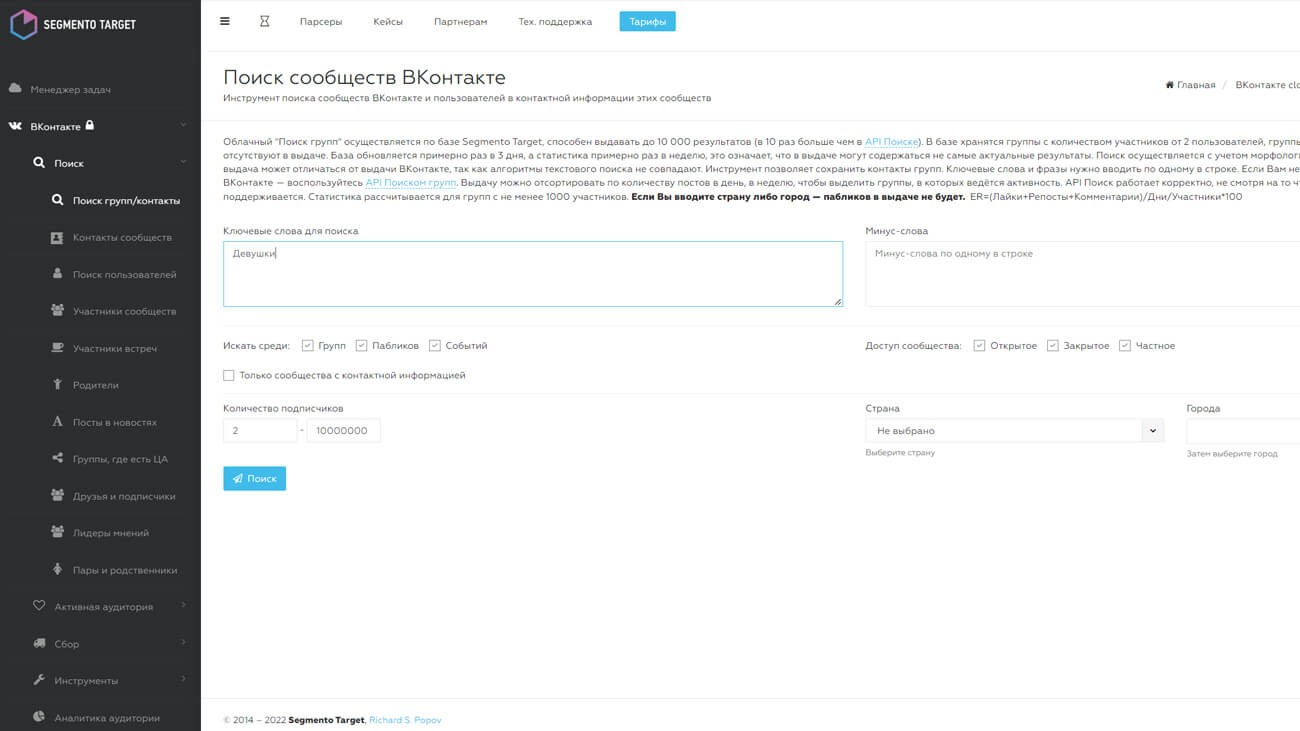
Task: Click the hourglass icon in top bar
Action: (265, 21)
